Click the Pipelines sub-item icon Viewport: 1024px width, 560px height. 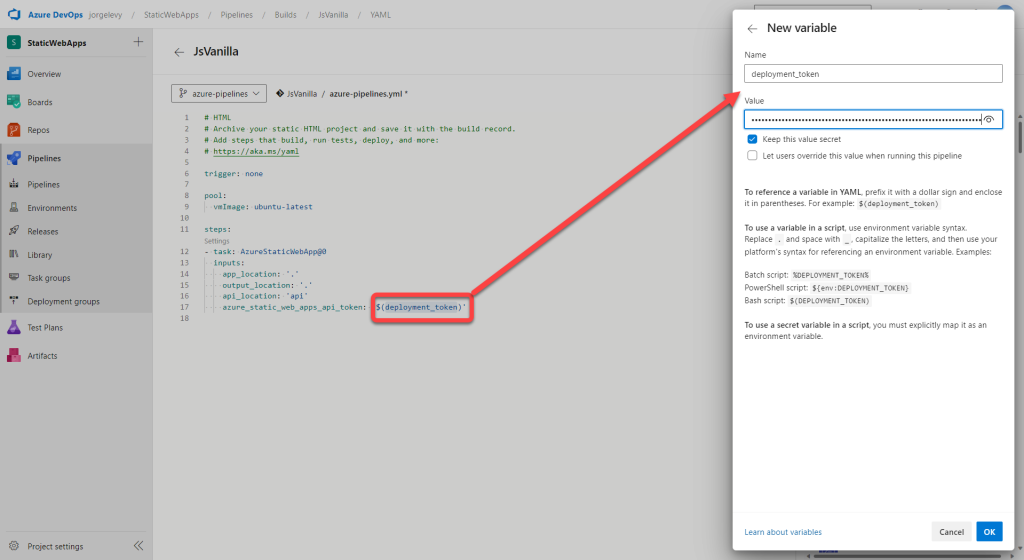(x=14, y=184)
